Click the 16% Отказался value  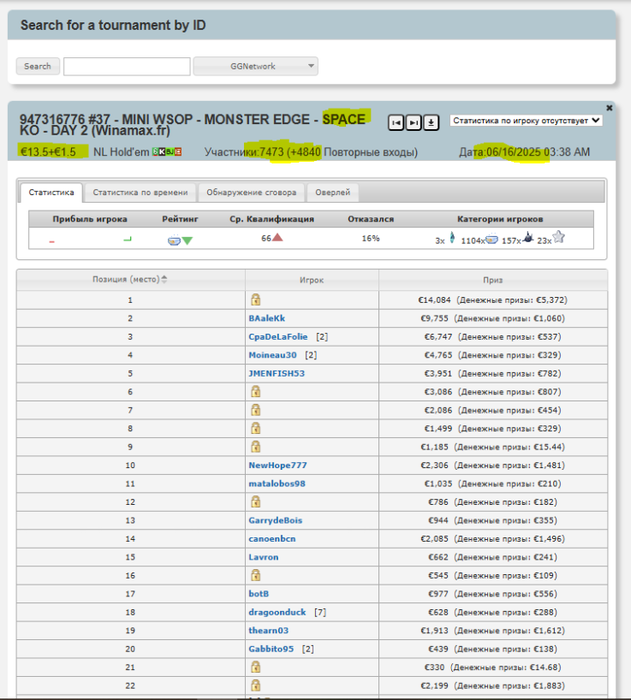click(x=371, y=238)
